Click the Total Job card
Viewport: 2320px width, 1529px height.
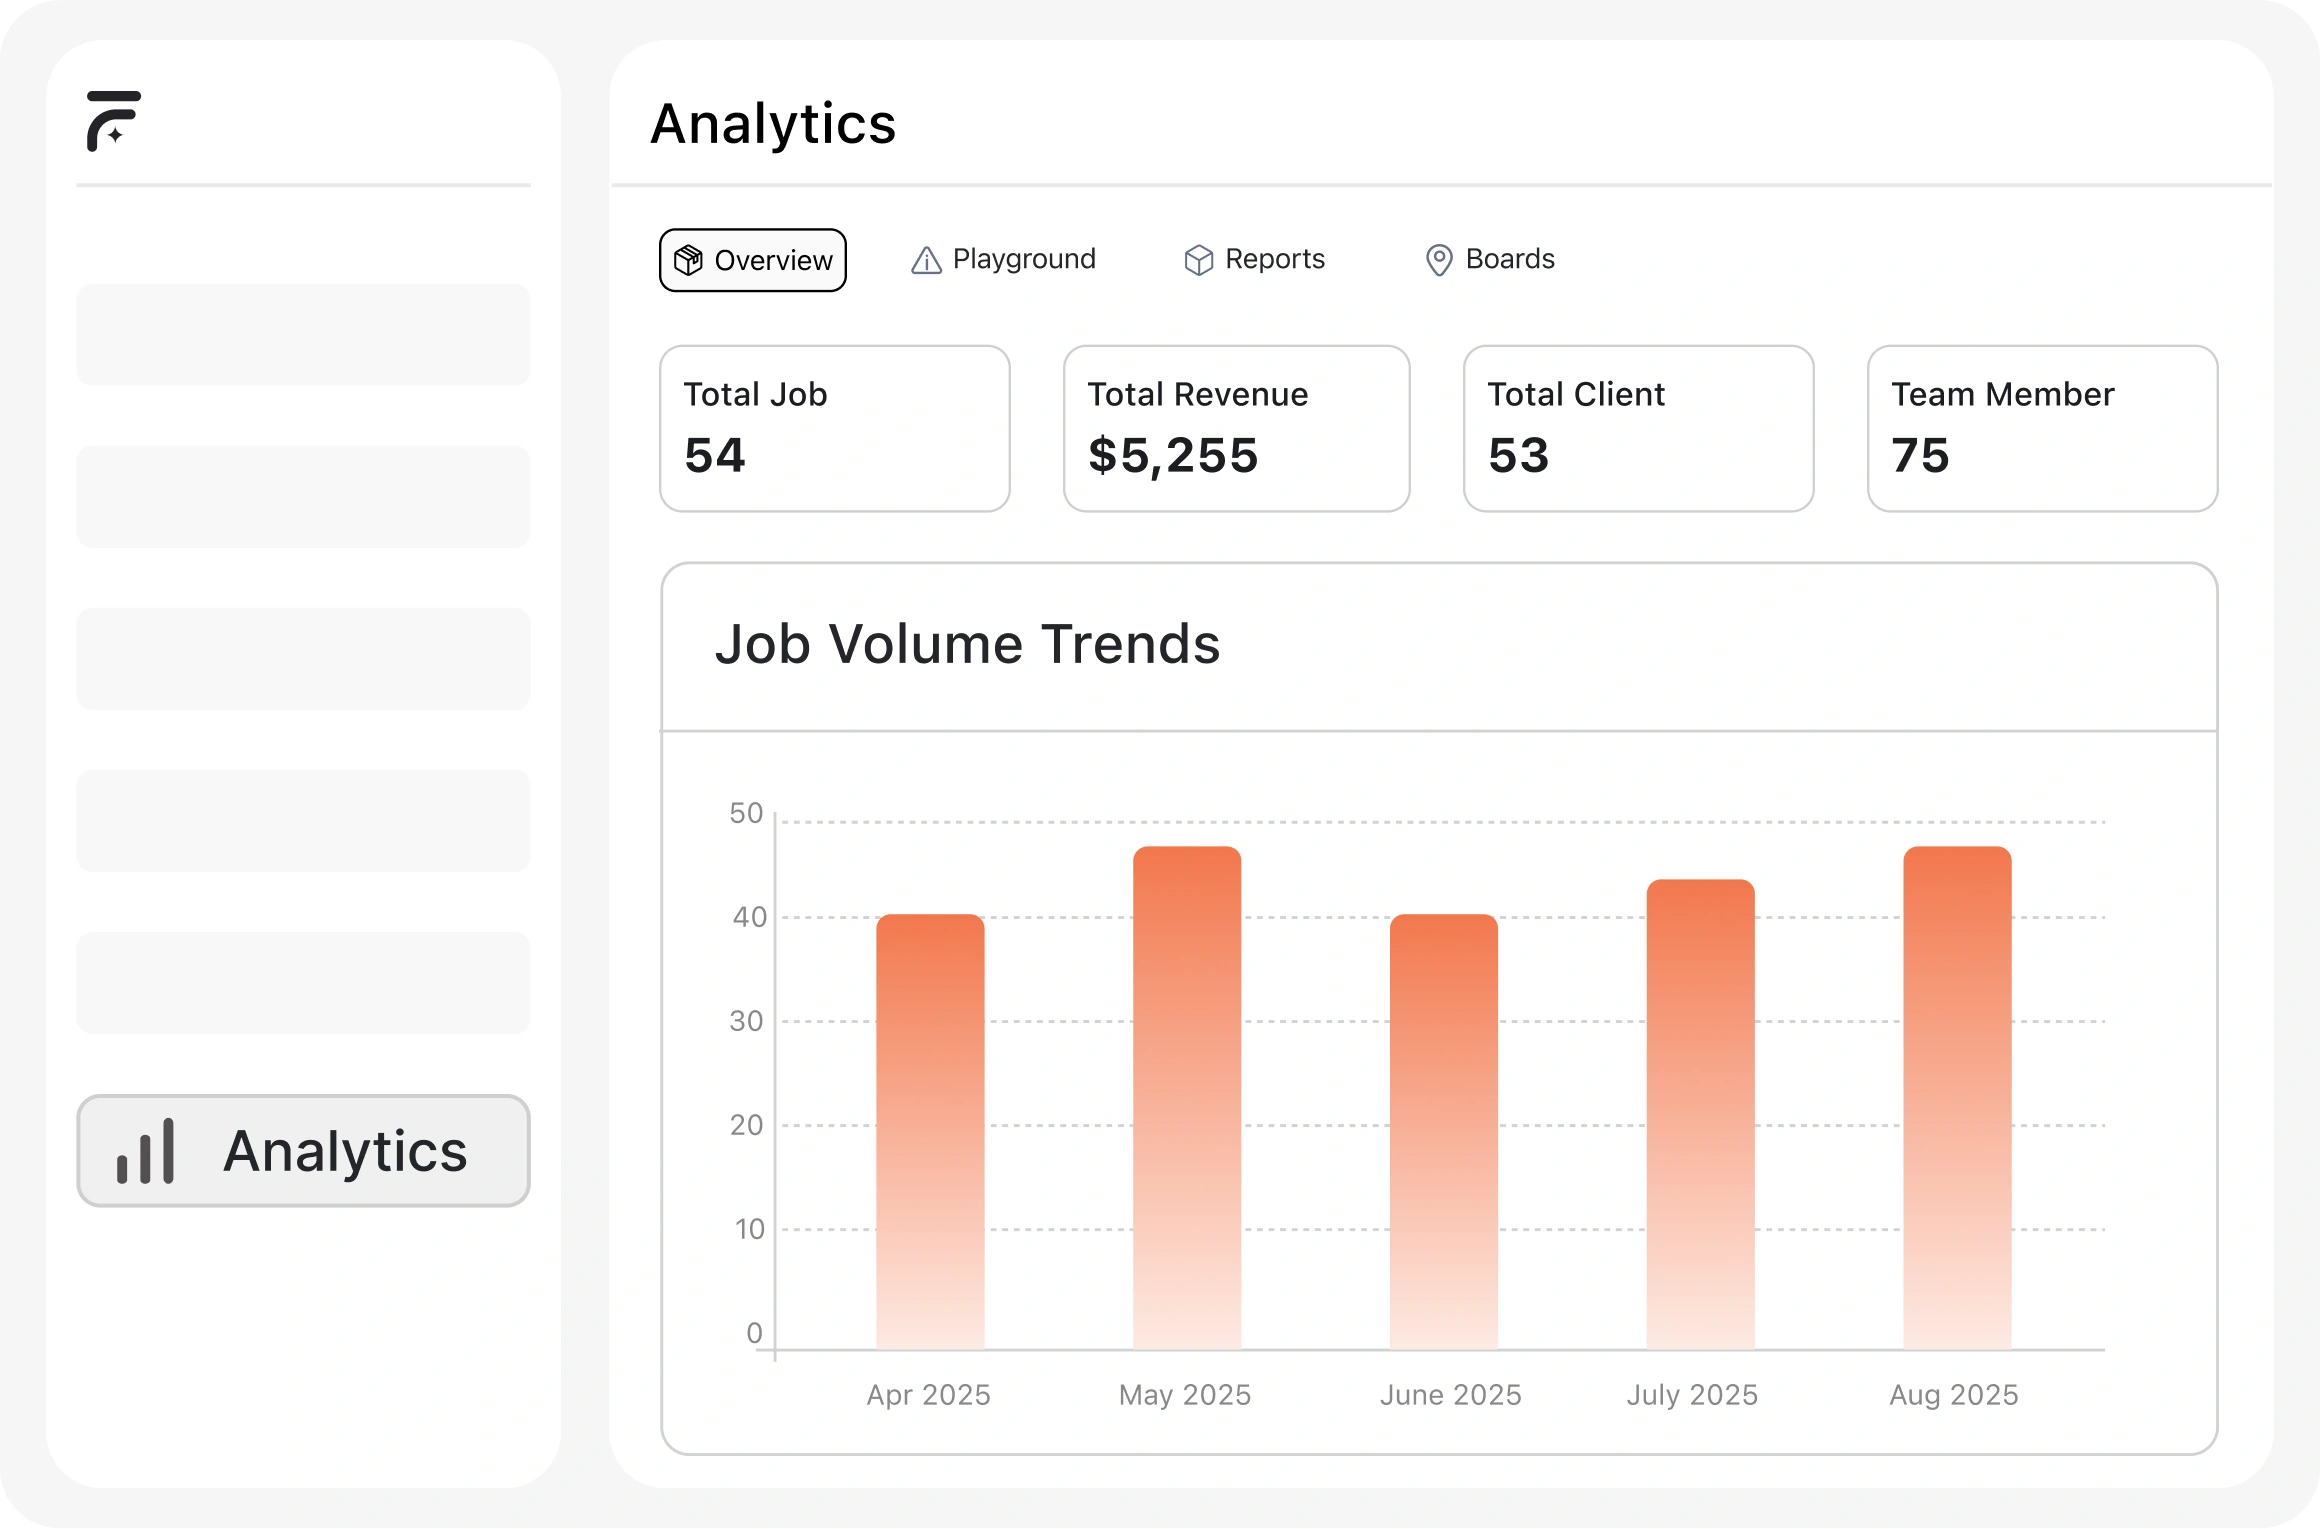click(x=835, y=429)
